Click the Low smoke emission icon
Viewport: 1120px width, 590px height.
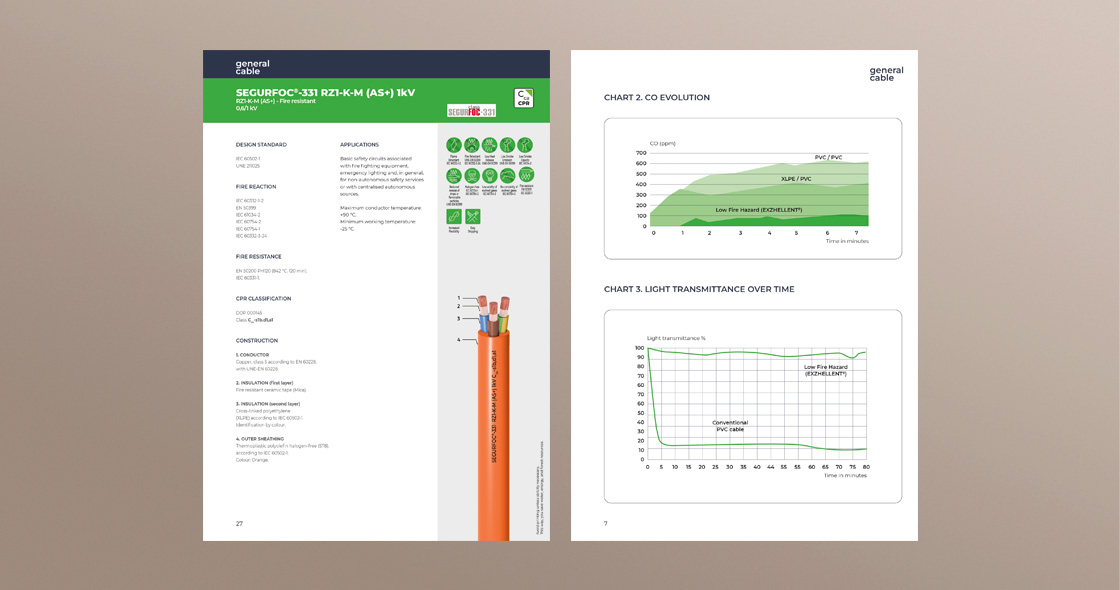[x=507, y=145]
